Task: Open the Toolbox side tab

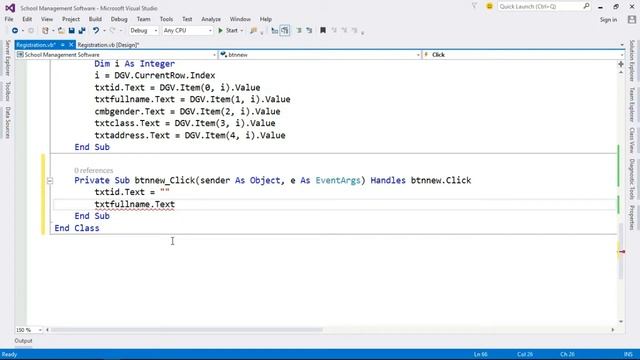Action: point(7,91)
